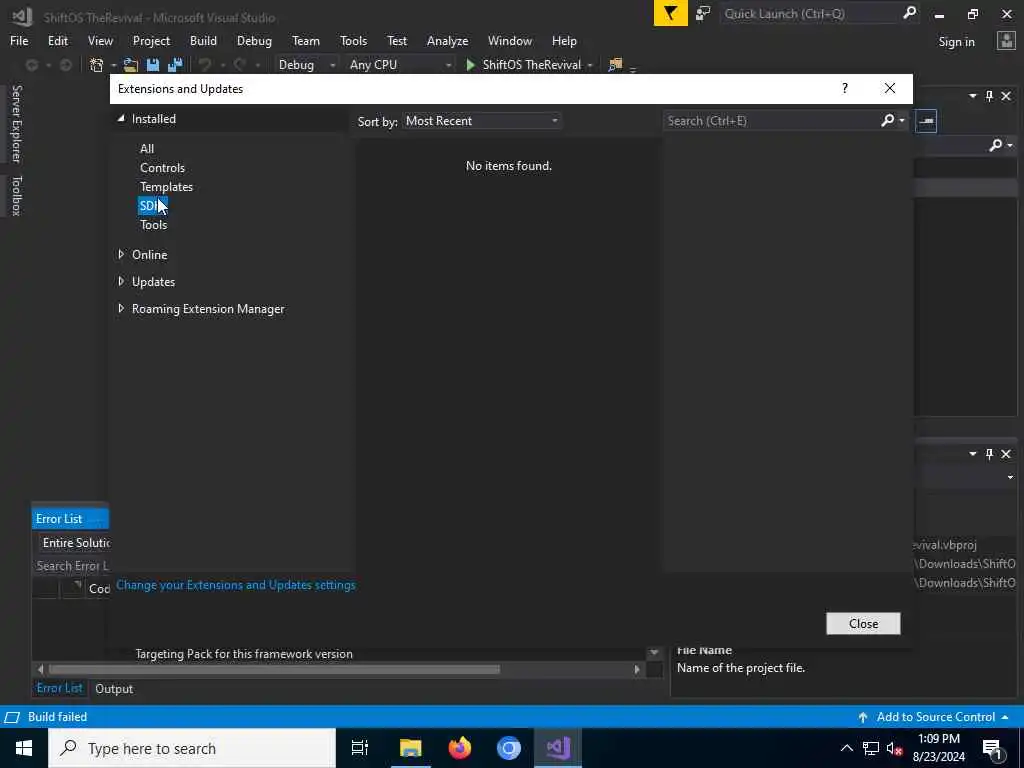Click the Windows taskbar search box
This screenshot has height=768, width=1024.
click(x=192, y=748)
